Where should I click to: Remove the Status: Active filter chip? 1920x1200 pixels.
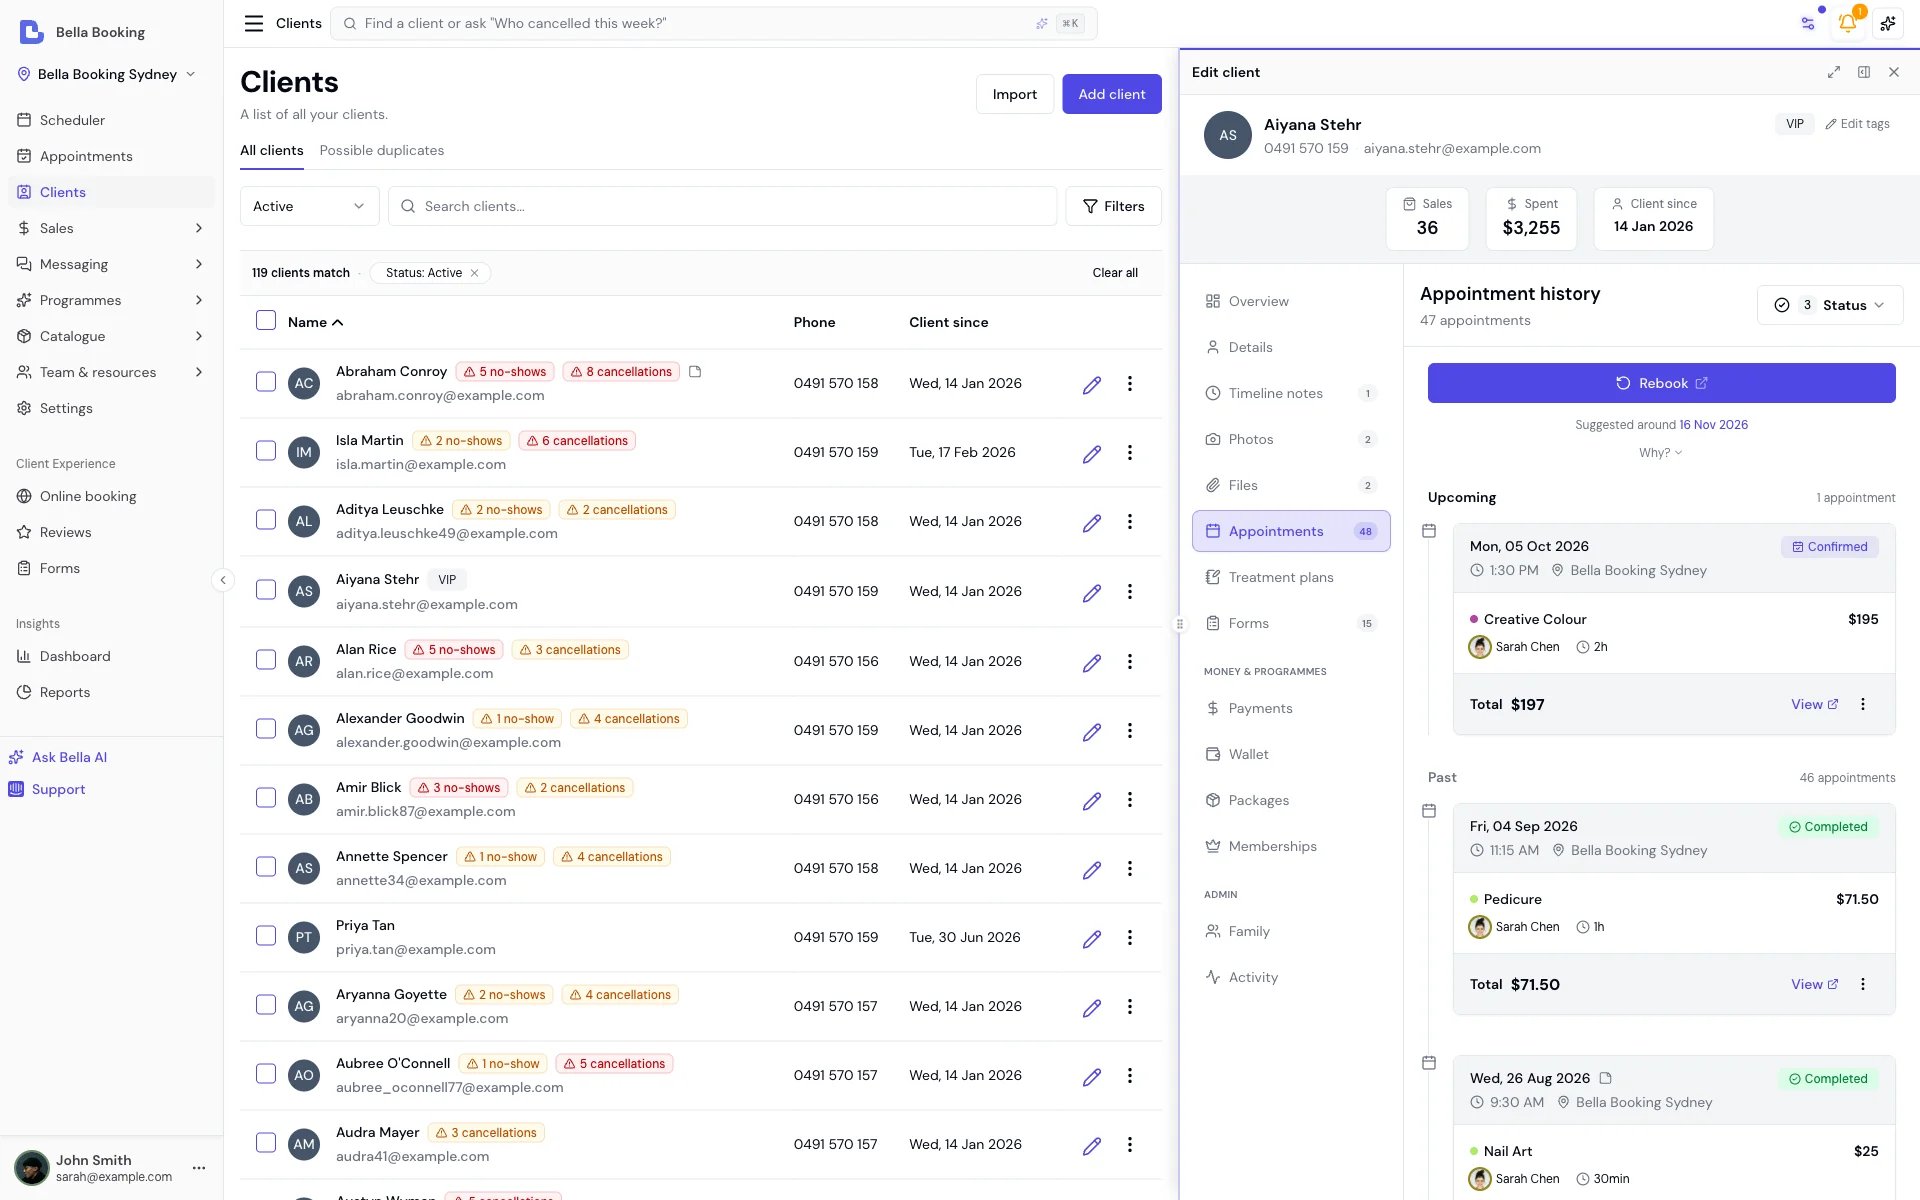pyautogui.click(x=475, y=273)
